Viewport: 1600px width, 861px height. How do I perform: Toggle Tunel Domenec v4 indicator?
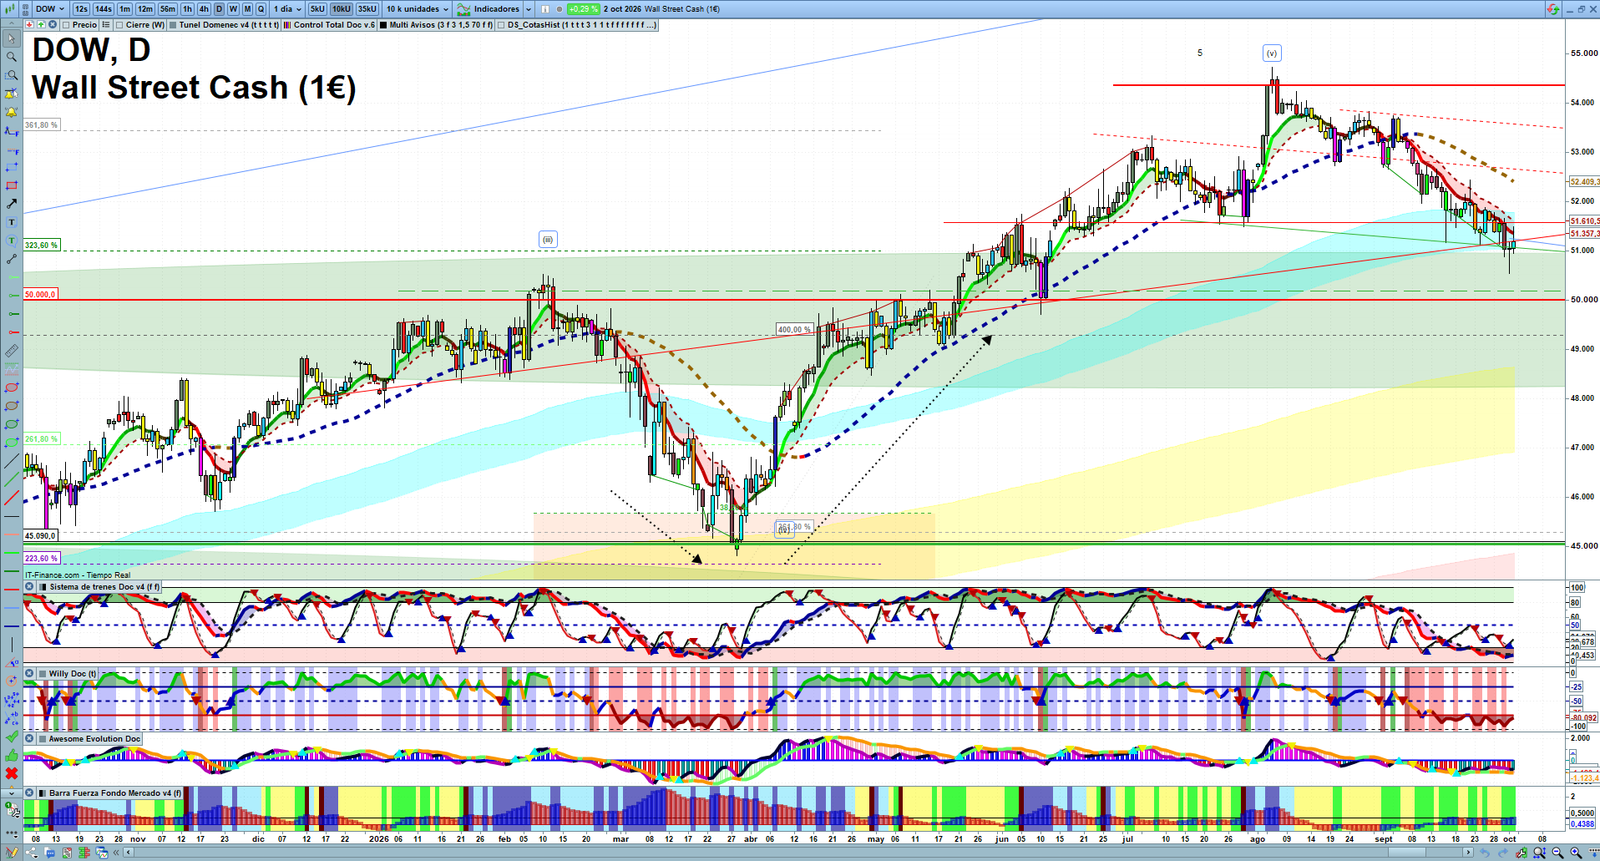tap(173, 25)
